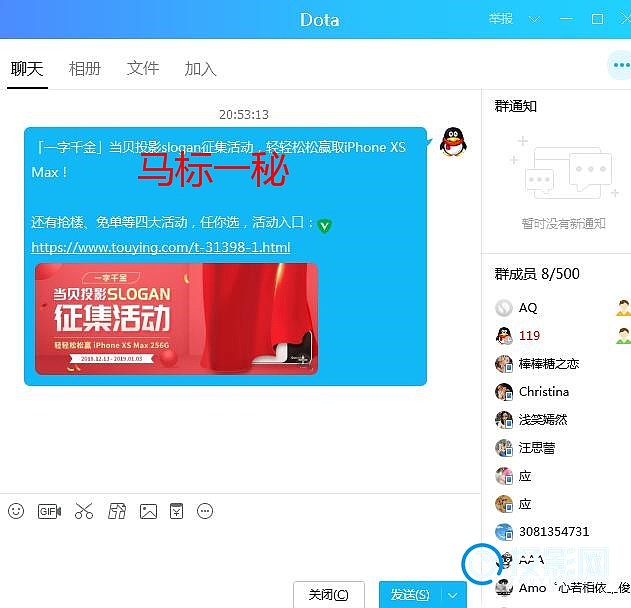This screenshot has height=608, width=631.
Task: Open more tools circle ellipsis icon
Action: [205, 511]
